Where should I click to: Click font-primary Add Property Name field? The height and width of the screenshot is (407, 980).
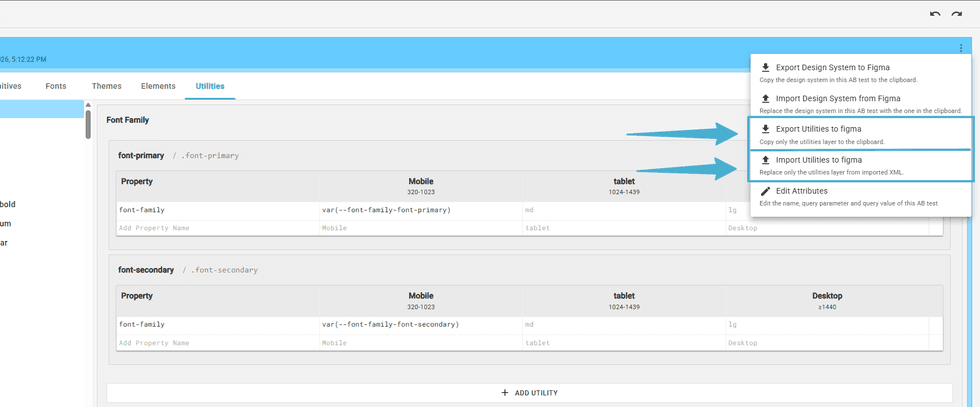[218, 228]
